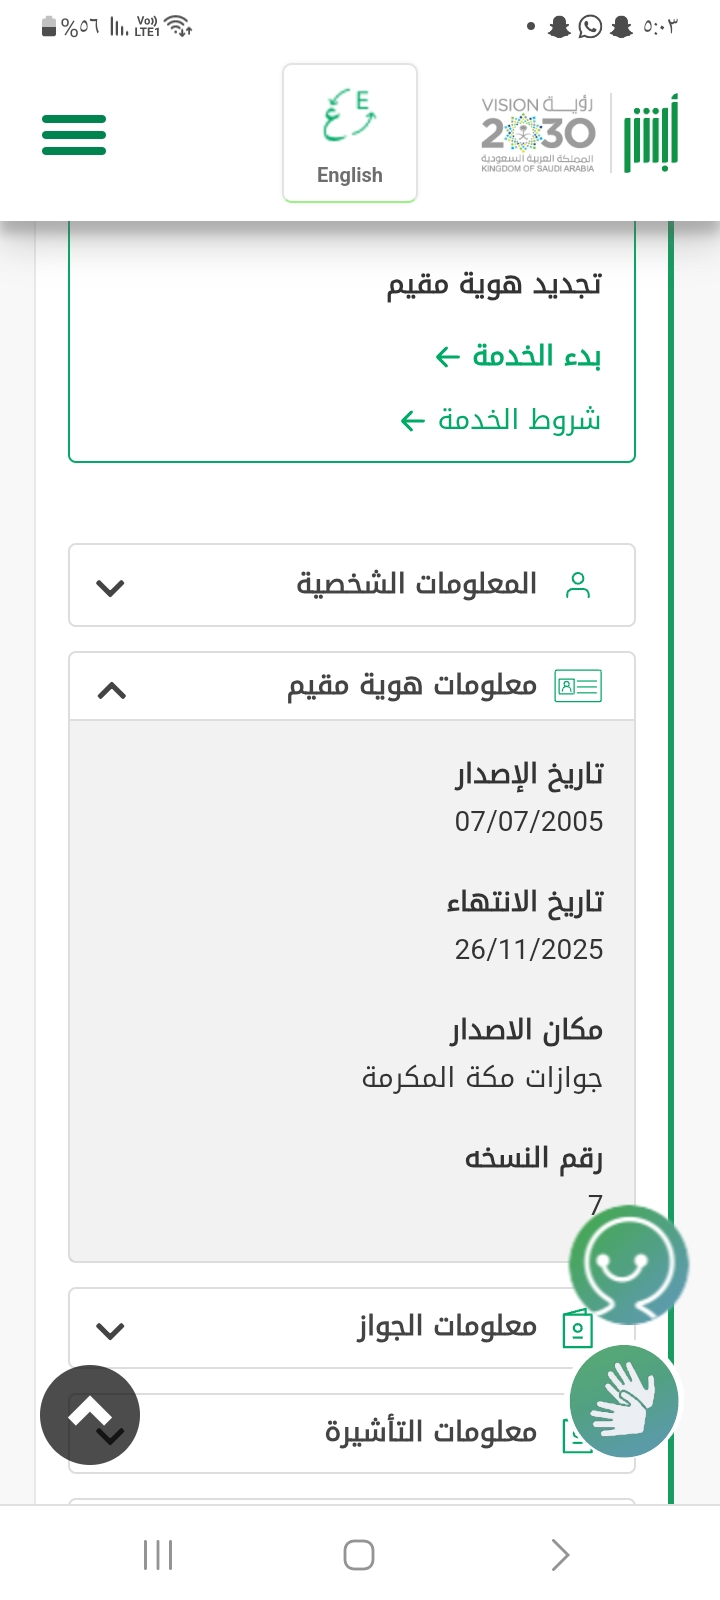Open the chatbot assistant bubble
The image size is (720, 1600).
coord(628,1265)
